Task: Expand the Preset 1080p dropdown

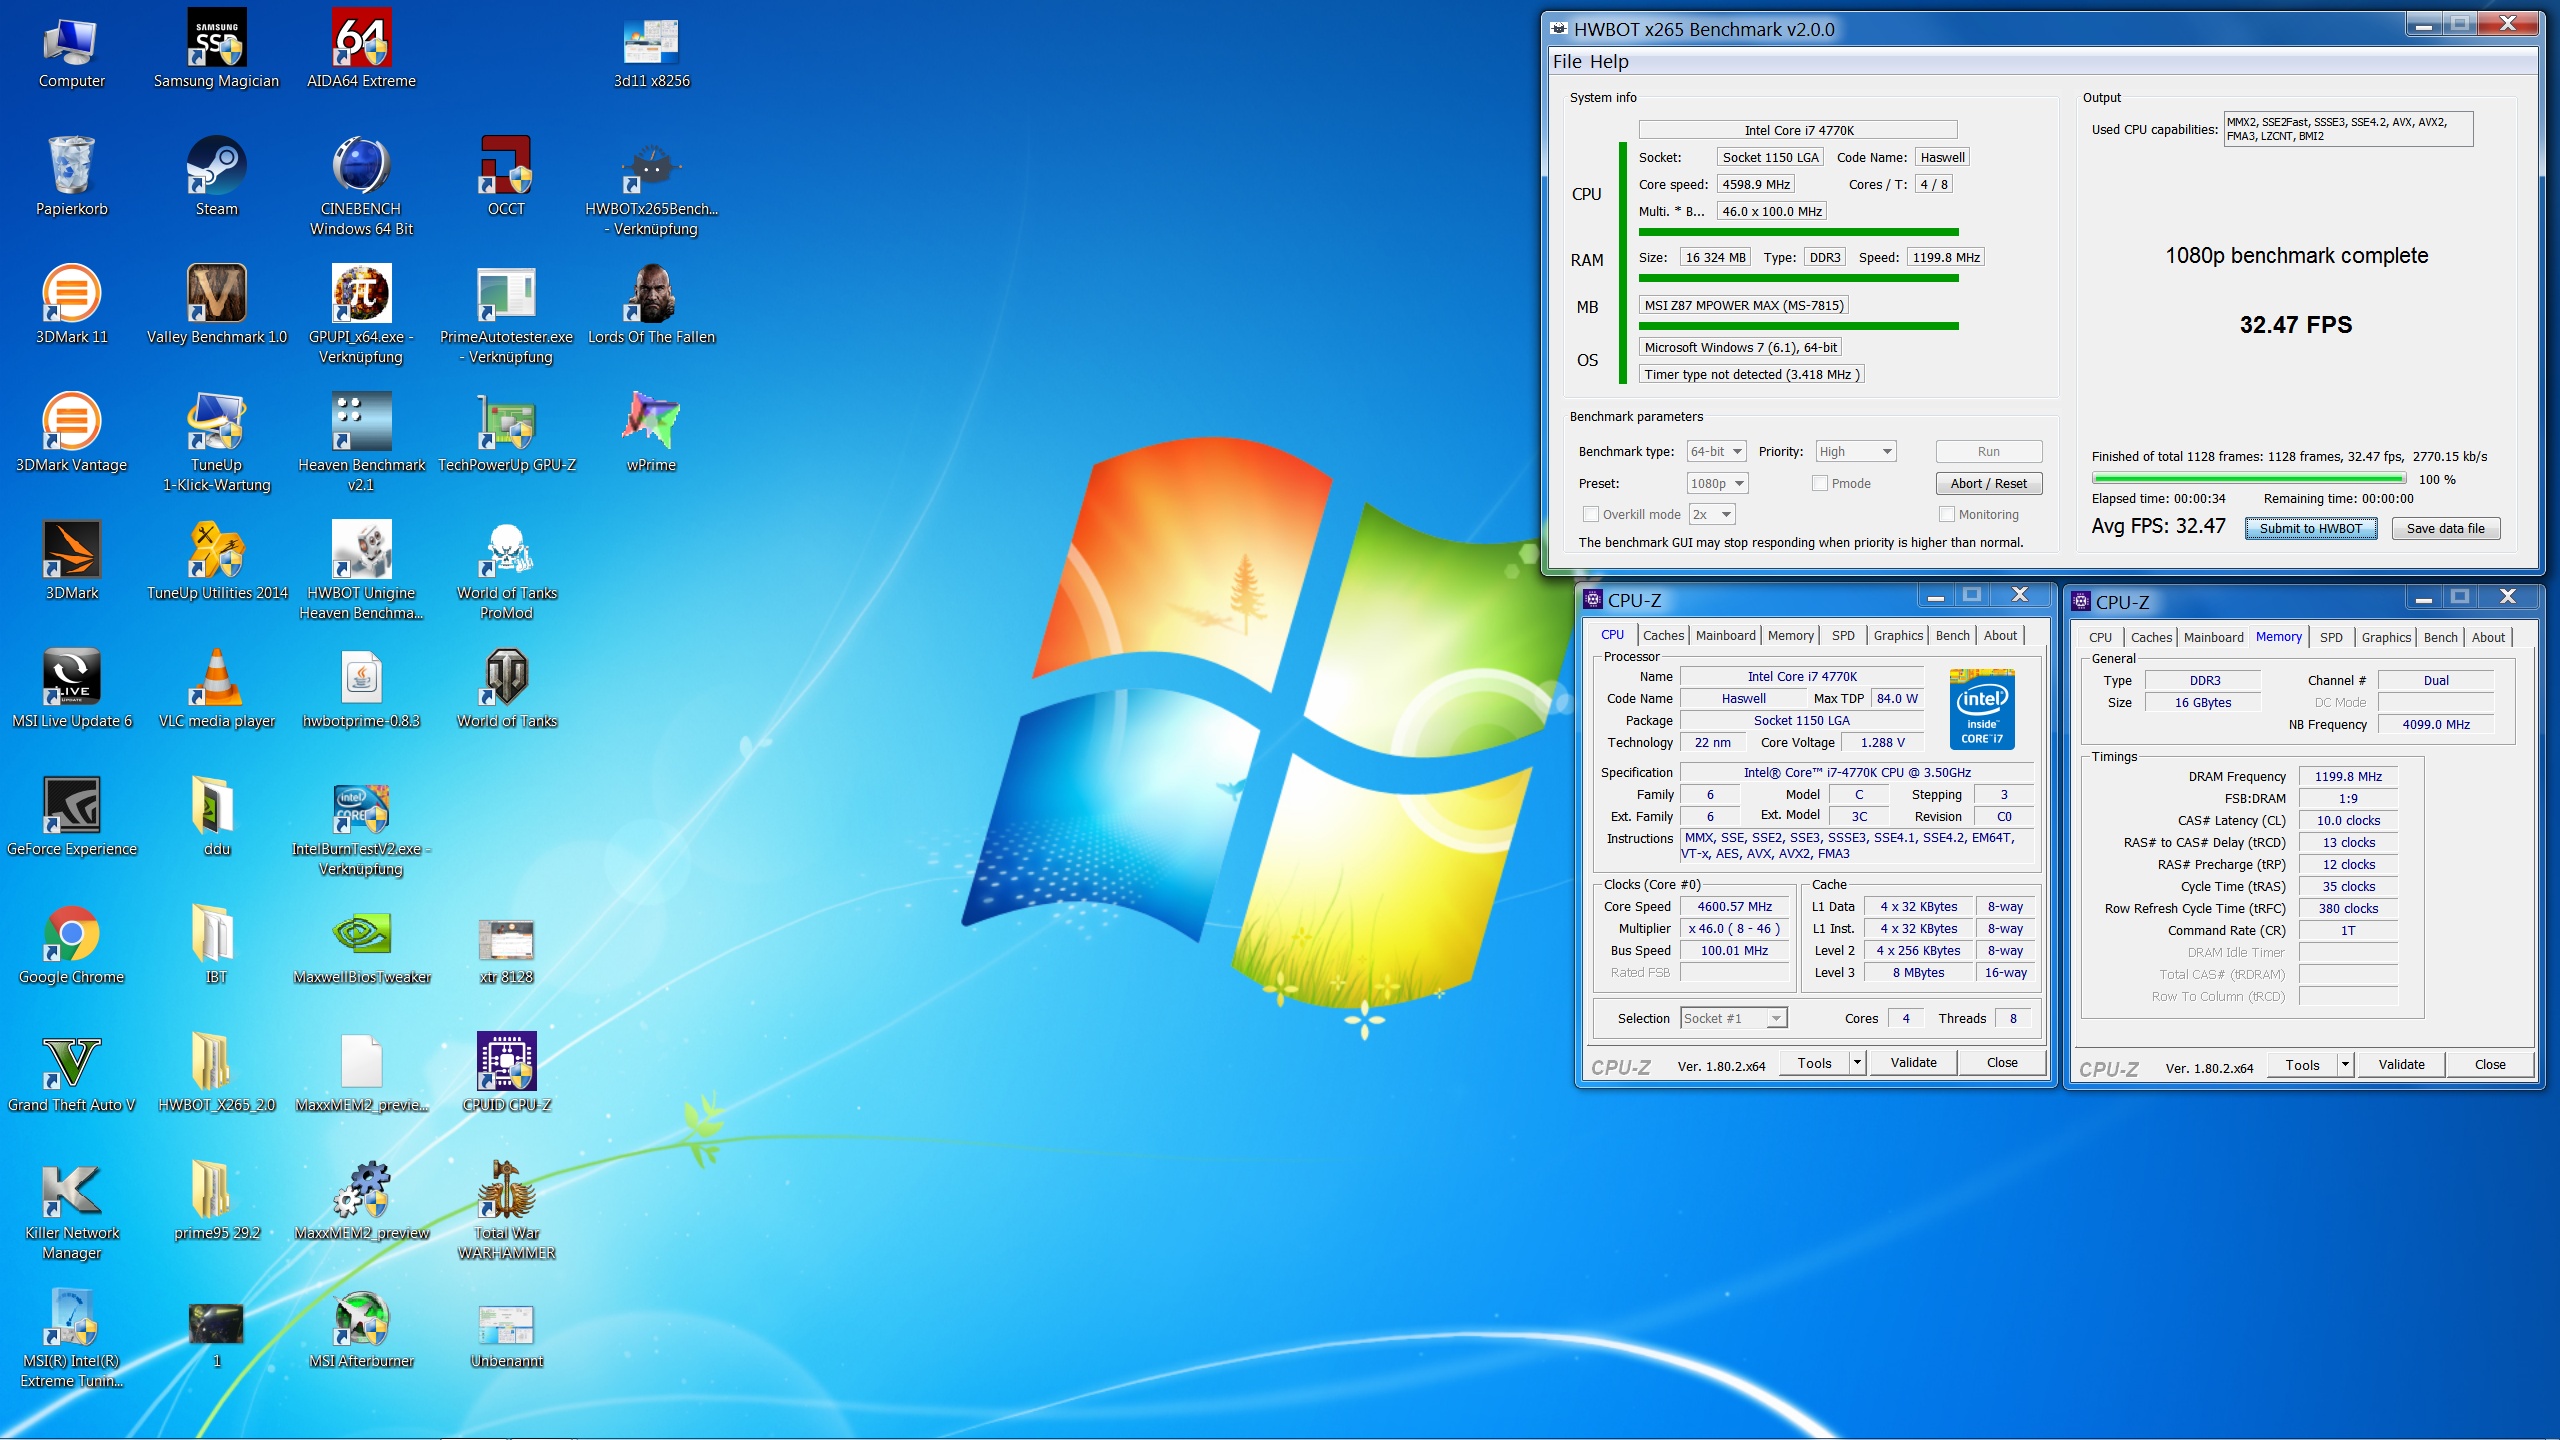Action: (x=1716, y=484)
